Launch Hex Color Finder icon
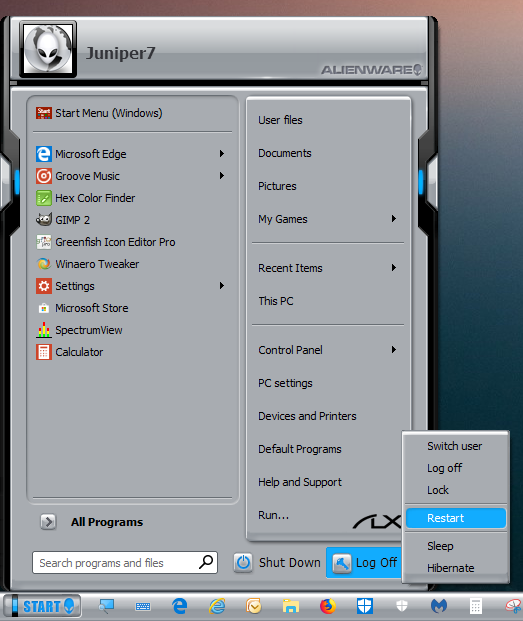523x621 pixels. point(44,198)
